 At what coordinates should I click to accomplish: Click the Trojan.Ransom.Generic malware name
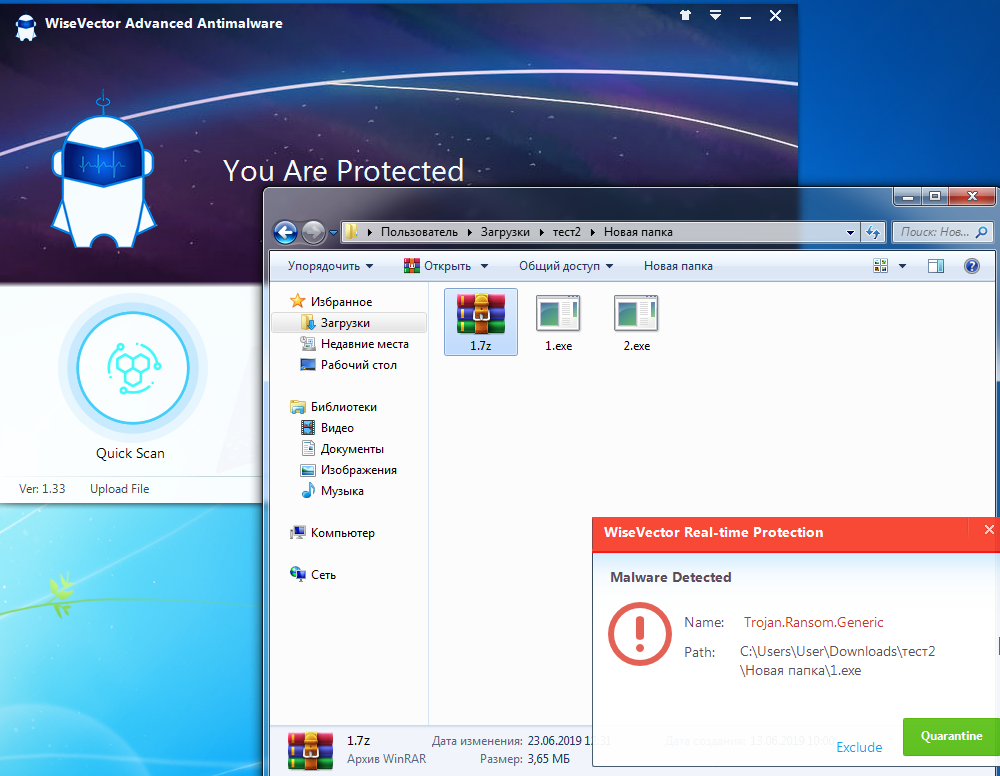pos(814,622)
